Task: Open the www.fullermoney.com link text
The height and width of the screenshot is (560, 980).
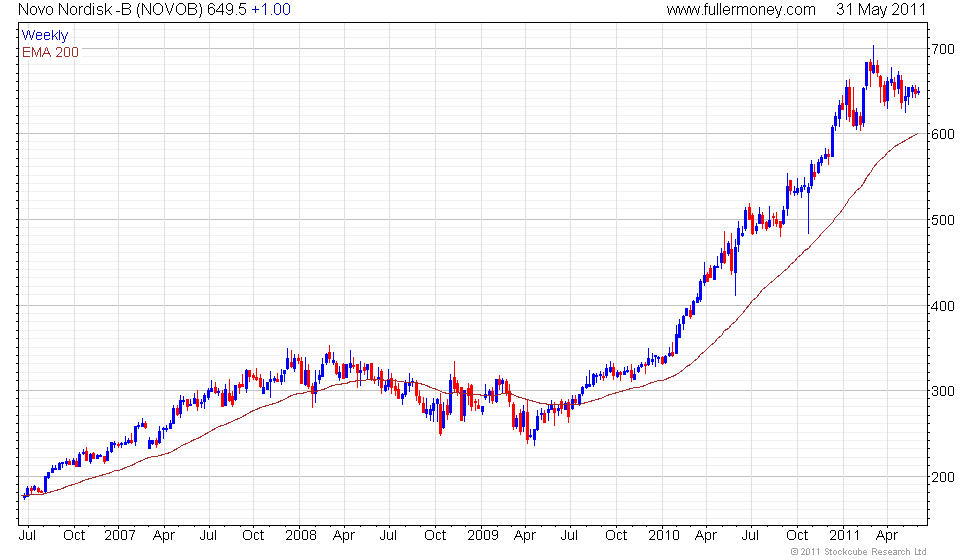Action: click(x=741, y=10)
